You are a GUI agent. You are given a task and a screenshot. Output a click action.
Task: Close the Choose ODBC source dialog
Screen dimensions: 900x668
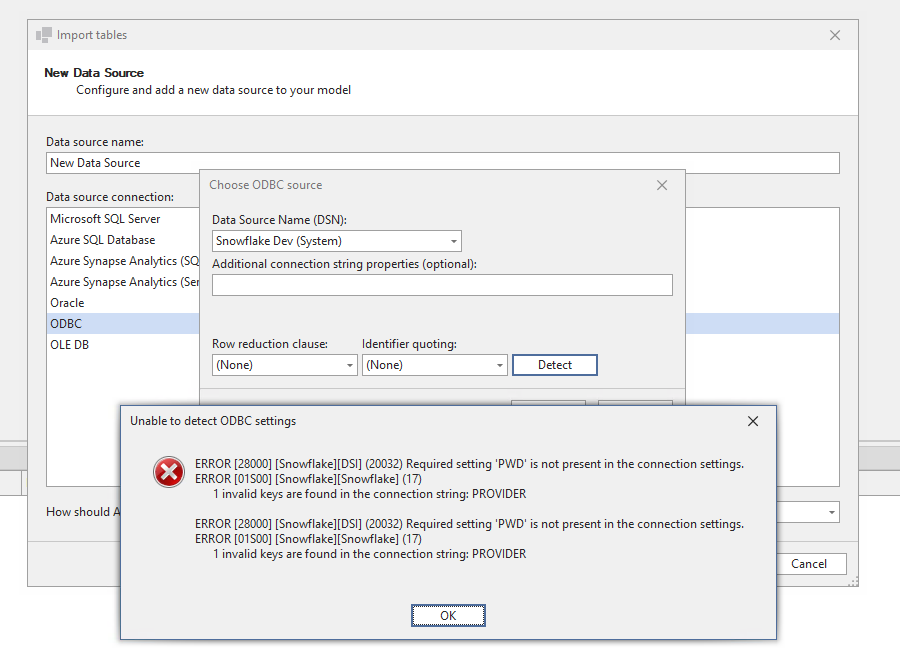(661, 184)
